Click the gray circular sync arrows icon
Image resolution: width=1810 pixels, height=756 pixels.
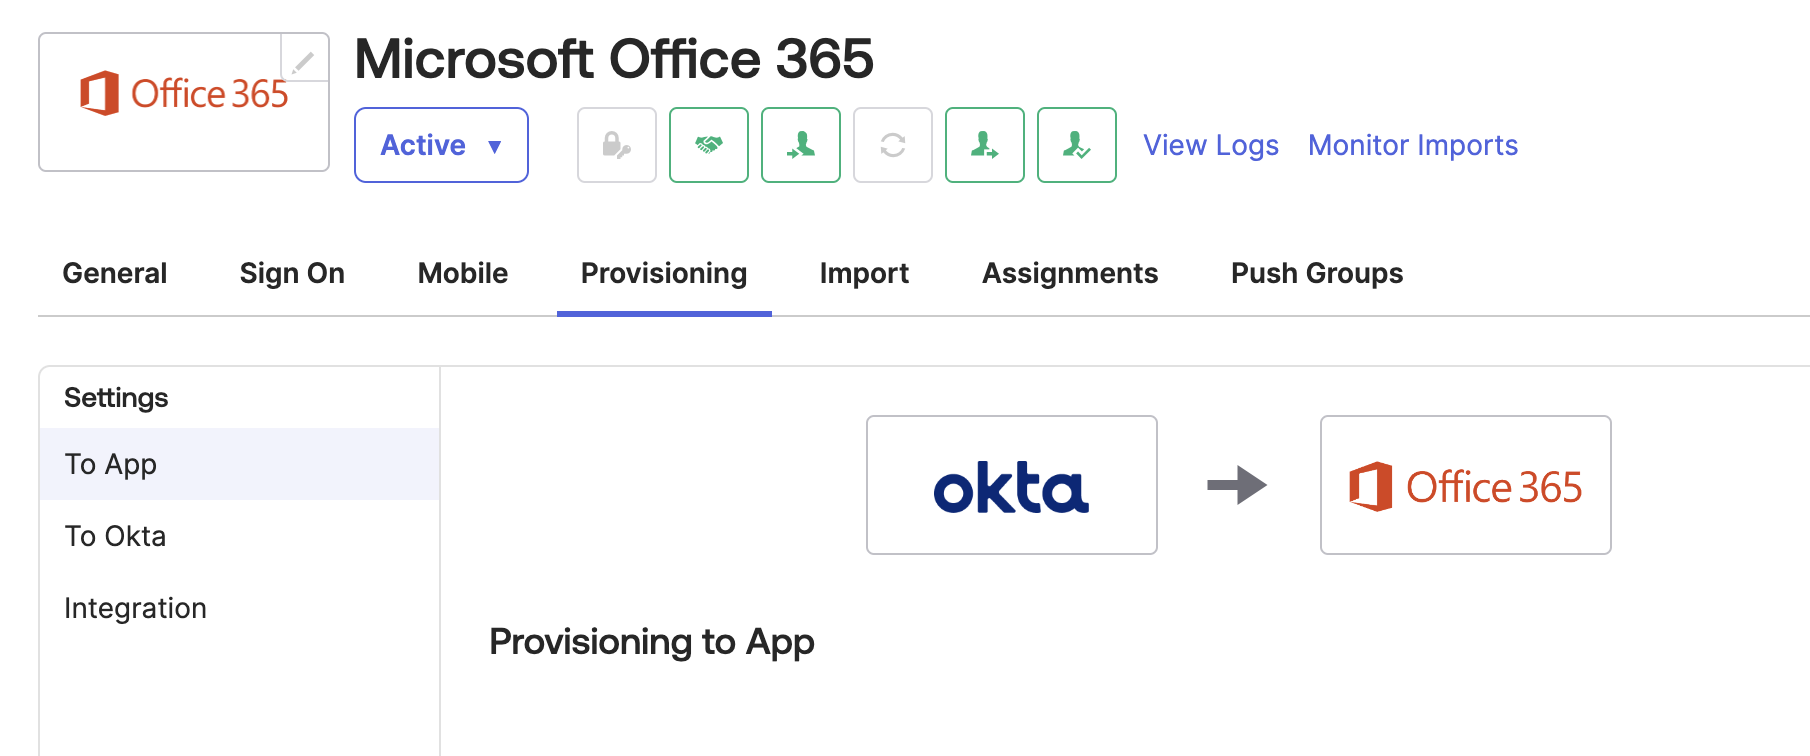pyautogui.click(x=892, y=145)
